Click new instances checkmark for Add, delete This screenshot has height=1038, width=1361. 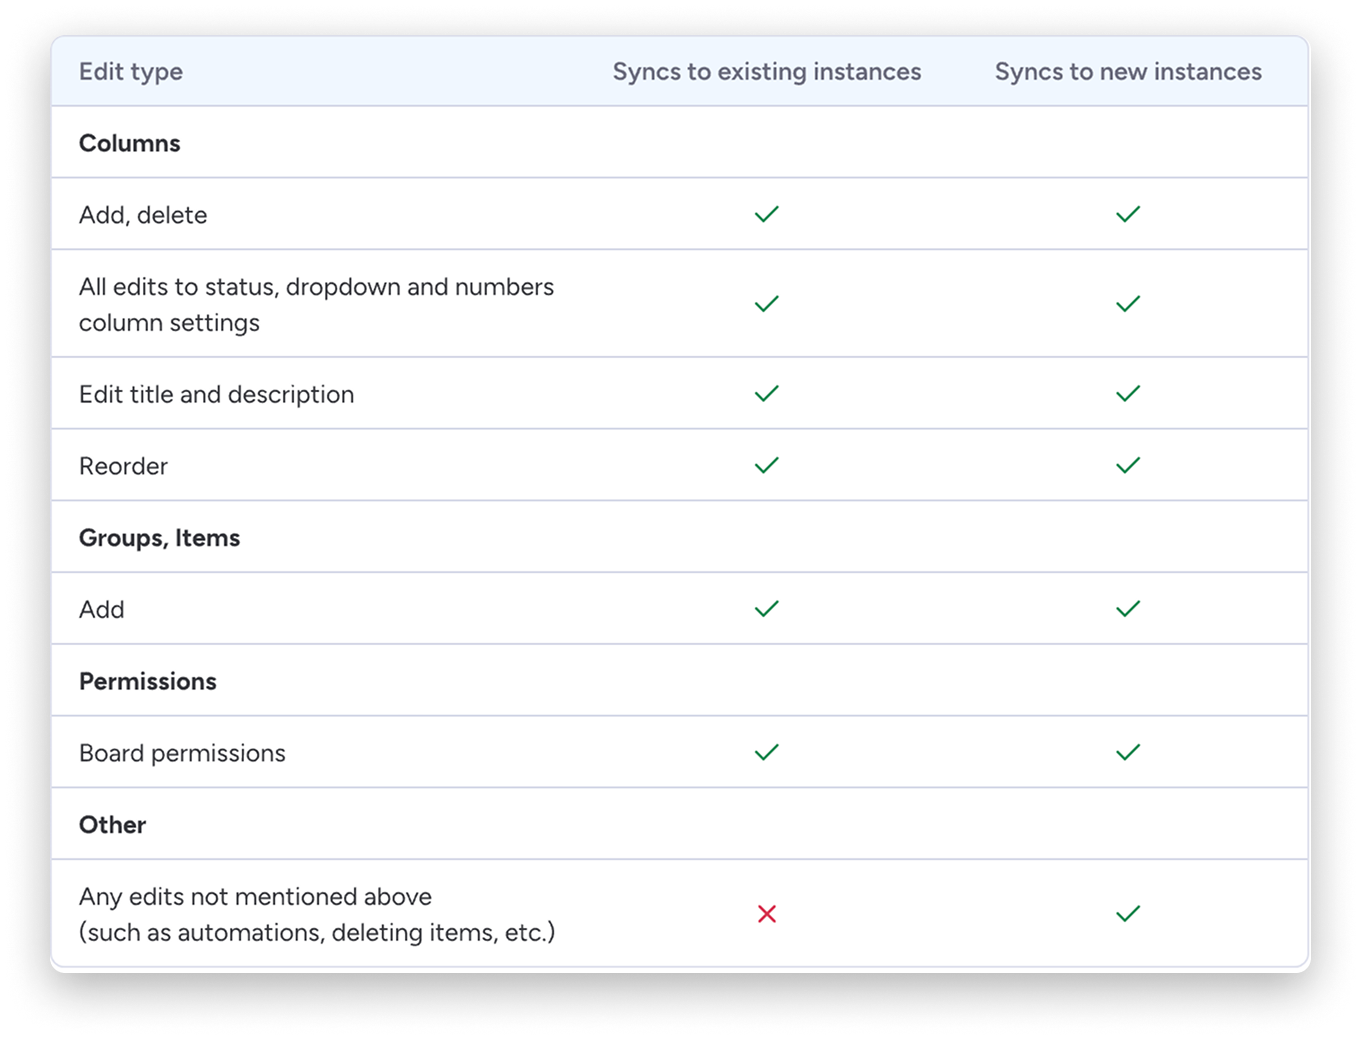(x=1128, y=214)
